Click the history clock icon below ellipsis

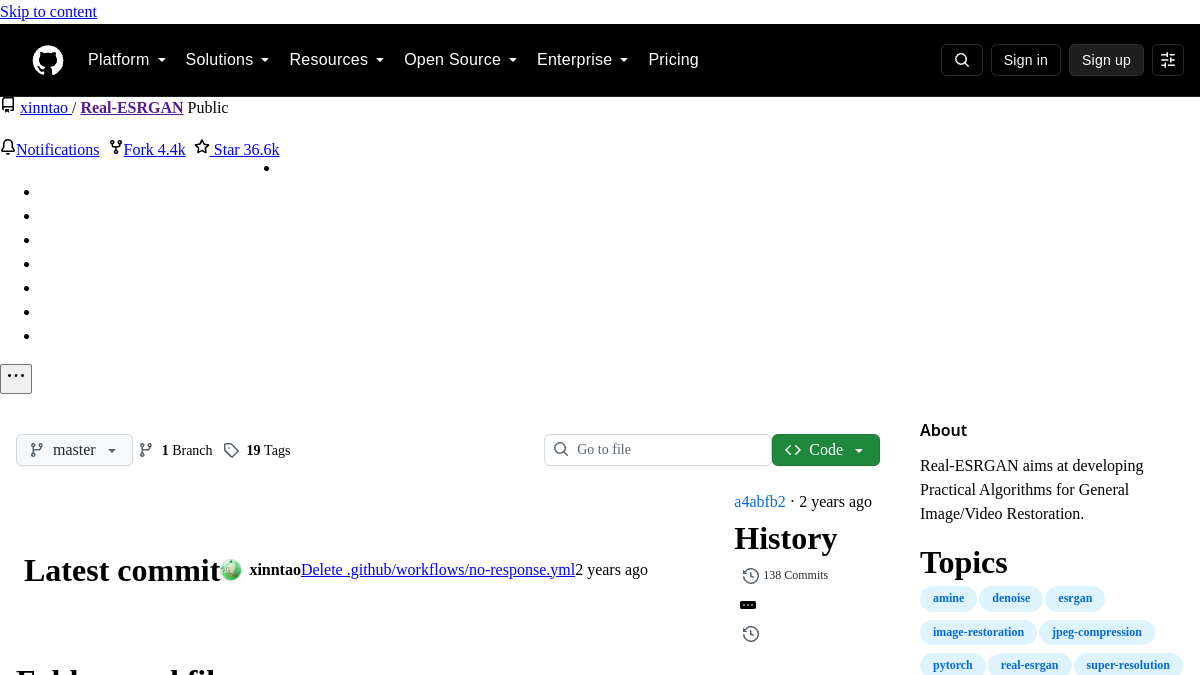[x=751, y=634]
